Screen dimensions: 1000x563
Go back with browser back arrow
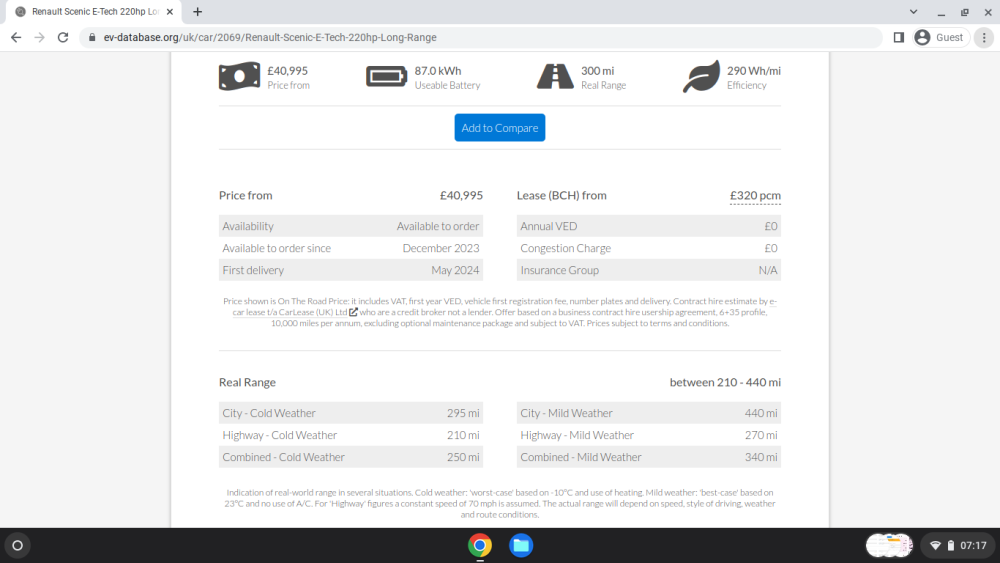(x=16, y=38)
